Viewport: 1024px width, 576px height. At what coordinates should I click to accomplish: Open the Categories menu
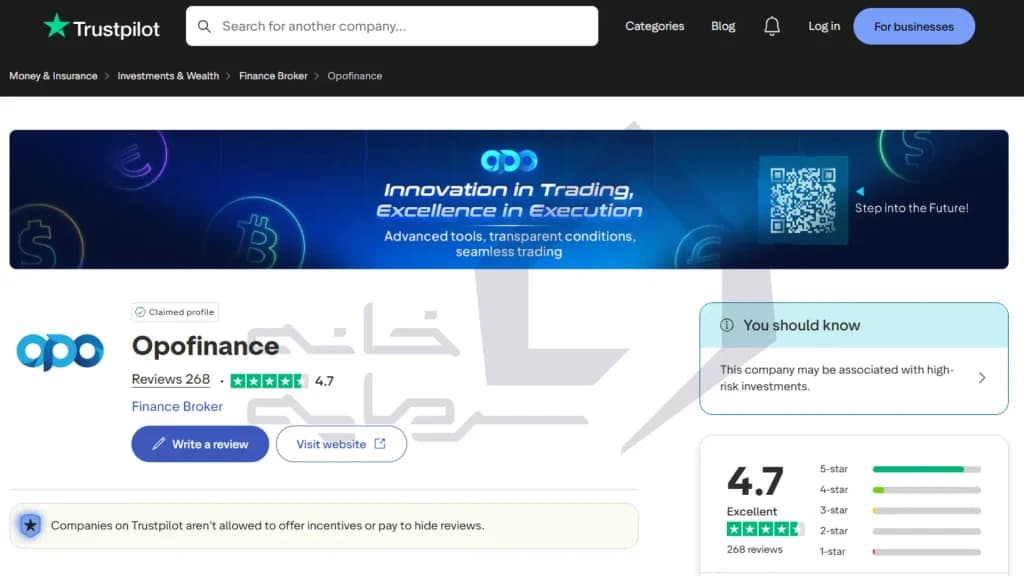click(x=654, y=26)
